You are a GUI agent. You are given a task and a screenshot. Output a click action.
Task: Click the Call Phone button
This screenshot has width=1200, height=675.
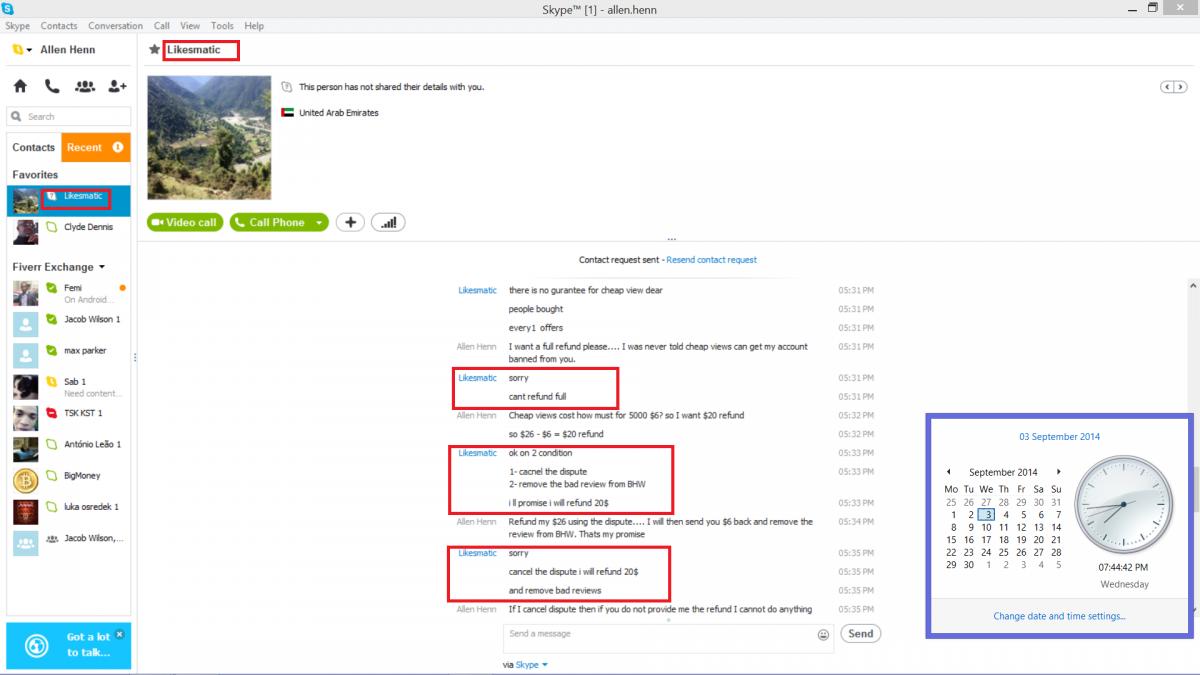(x=269, y=222)
